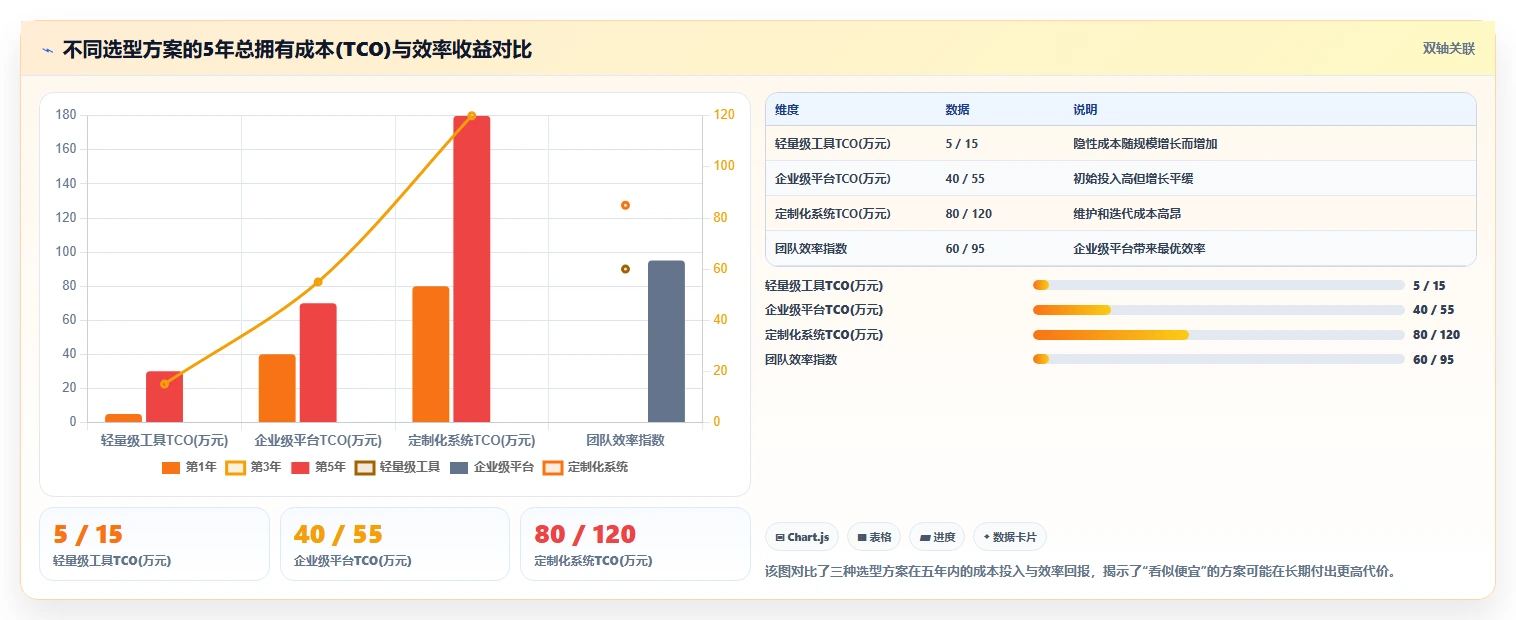Open the 40 / 55 企业级平台TCO stat card
The width and height of the screenshot is (1516, 620).
point(395,544)
